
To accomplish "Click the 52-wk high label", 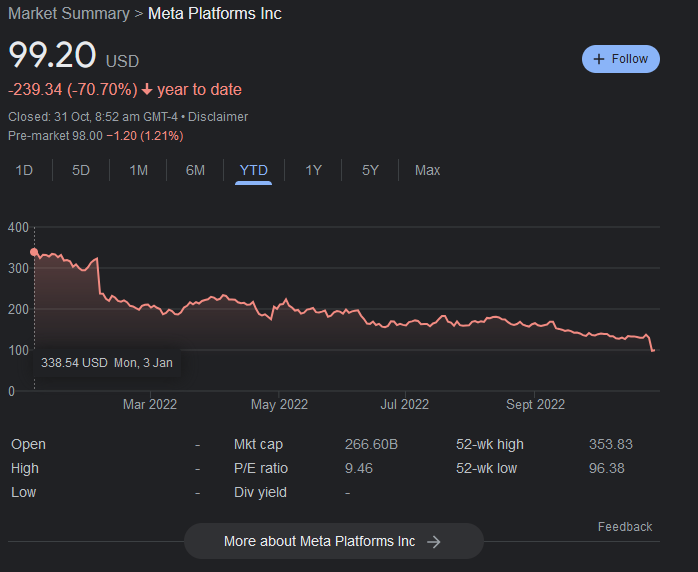I will tap(490, 444).
